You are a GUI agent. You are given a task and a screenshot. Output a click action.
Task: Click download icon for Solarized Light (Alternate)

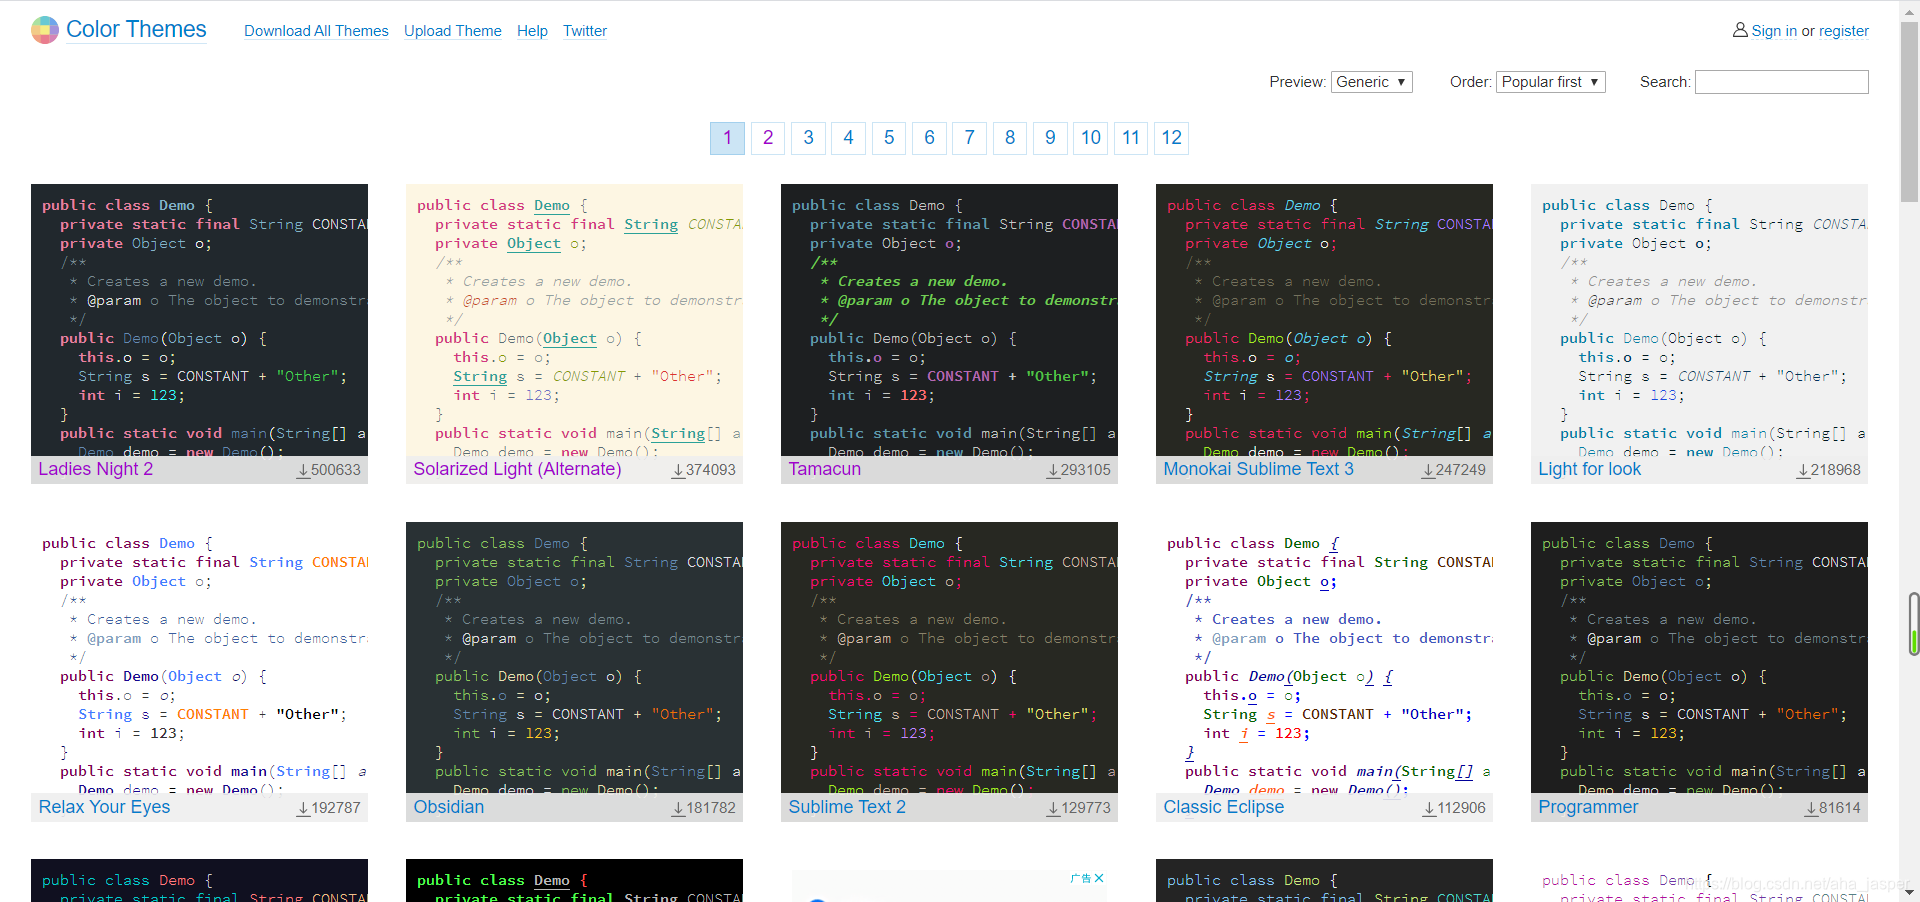678,470
